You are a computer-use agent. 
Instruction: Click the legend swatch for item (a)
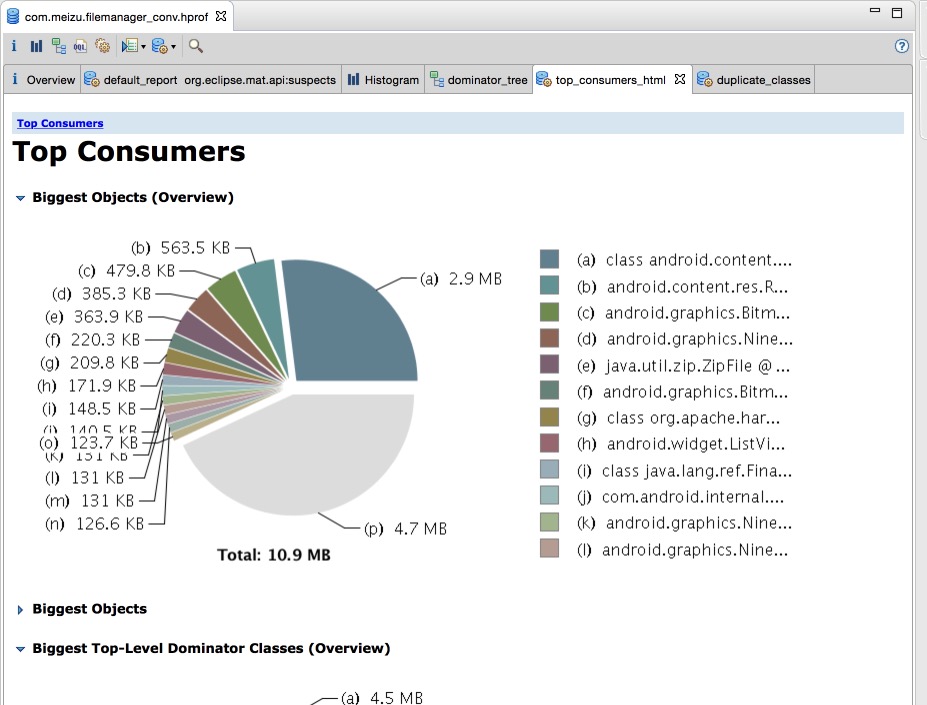coord(549,259)
